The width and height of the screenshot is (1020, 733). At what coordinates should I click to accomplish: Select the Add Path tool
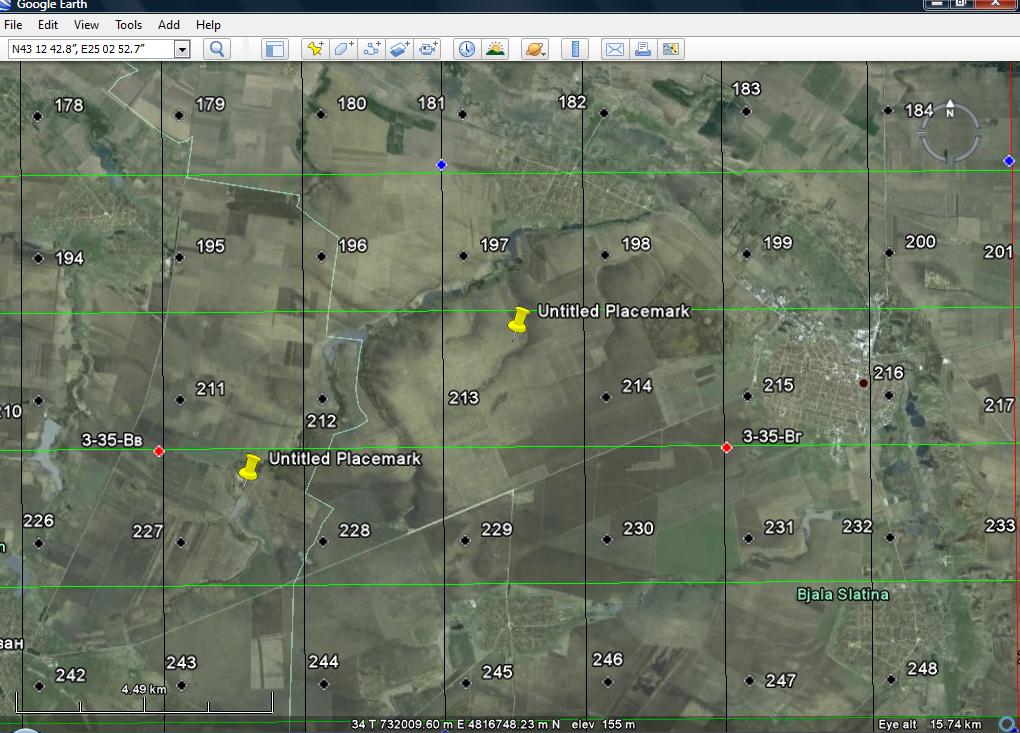pyautogui.click(x=372, y=49)
